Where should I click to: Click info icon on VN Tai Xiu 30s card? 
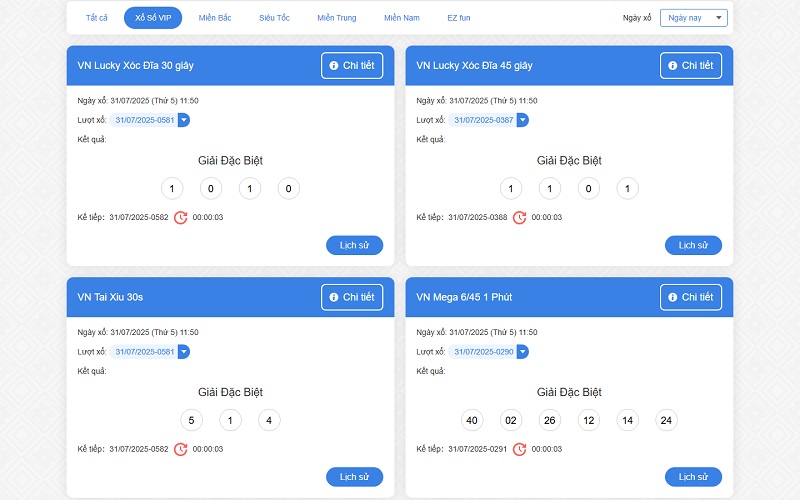coord(334,297)
